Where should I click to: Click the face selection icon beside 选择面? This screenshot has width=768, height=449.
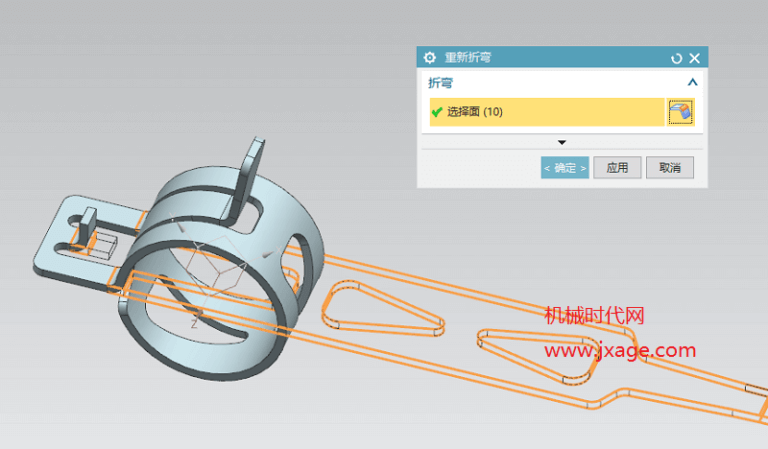[x=680, y=112]
